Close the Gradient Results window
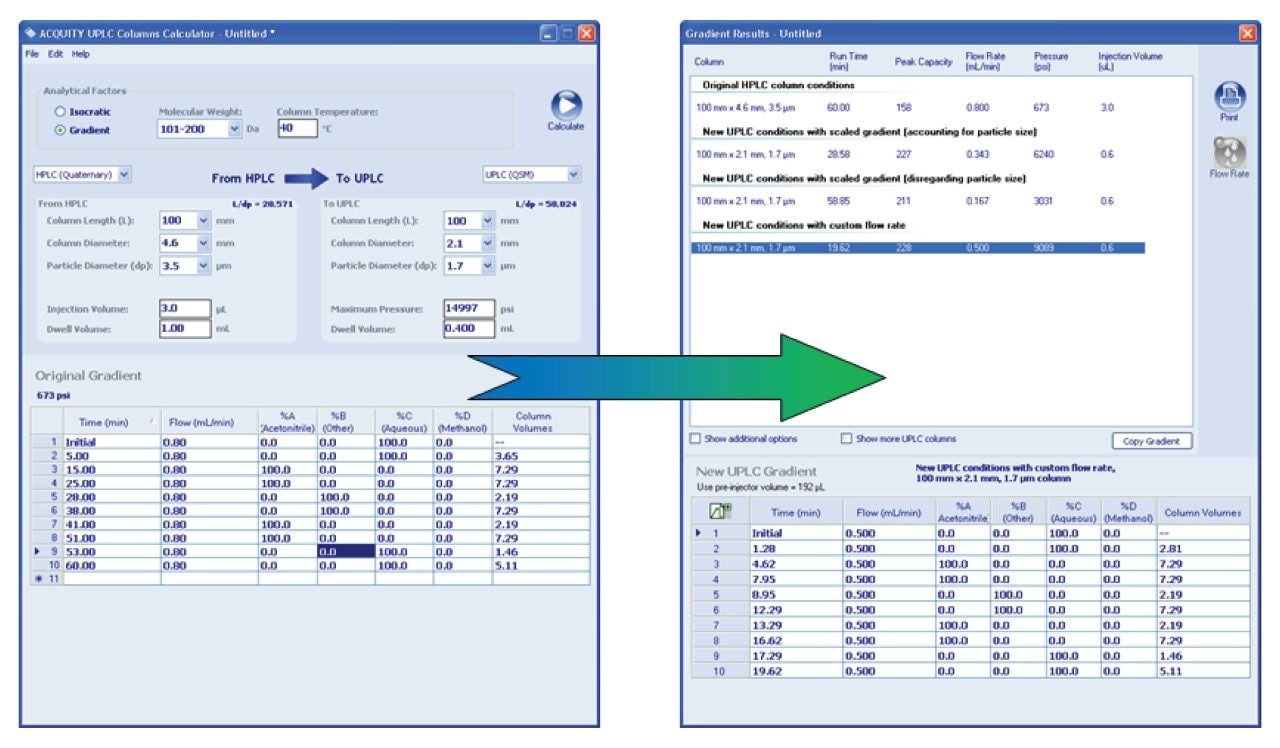Image resolution: width=1280 pixels, height=748 pixels. click(x=1248, y=34)
